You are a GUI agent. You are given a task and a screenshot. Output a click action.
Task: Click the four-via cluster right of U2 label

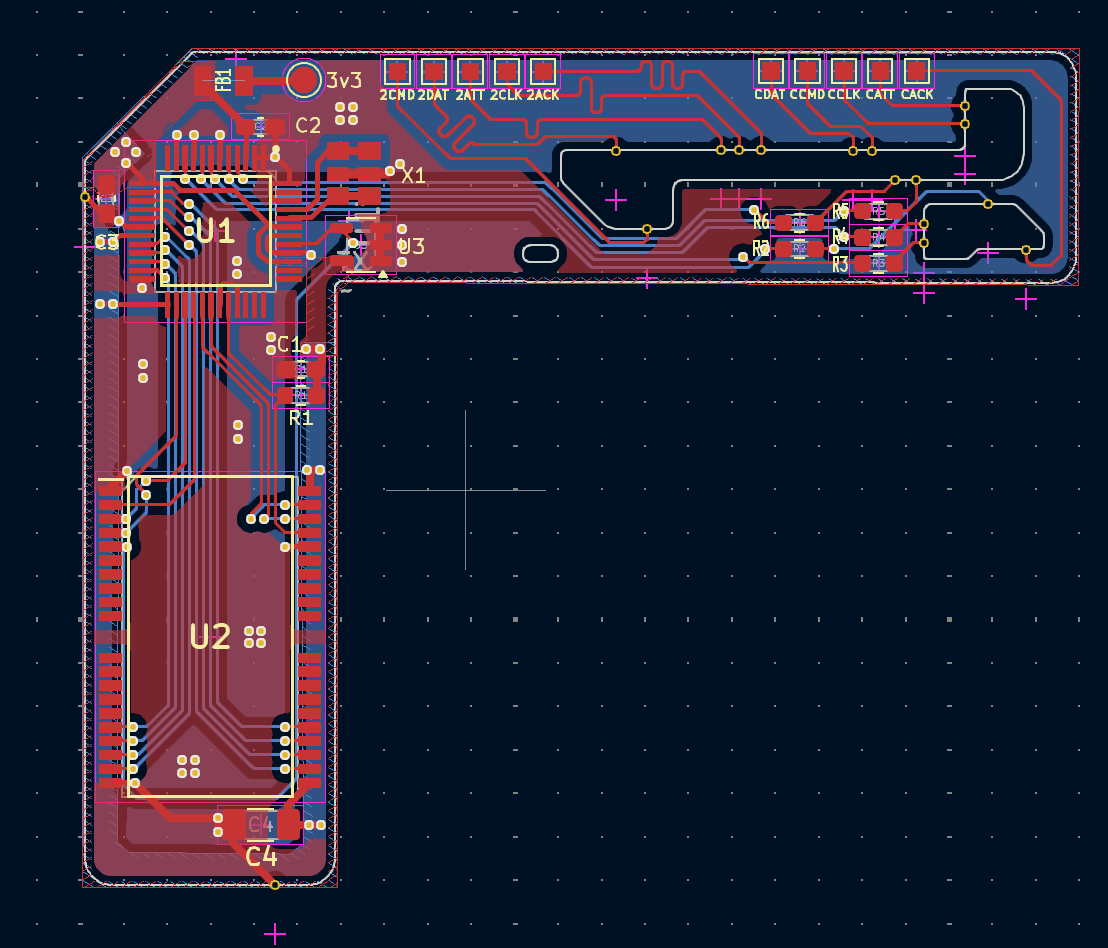tap(255, 637)
